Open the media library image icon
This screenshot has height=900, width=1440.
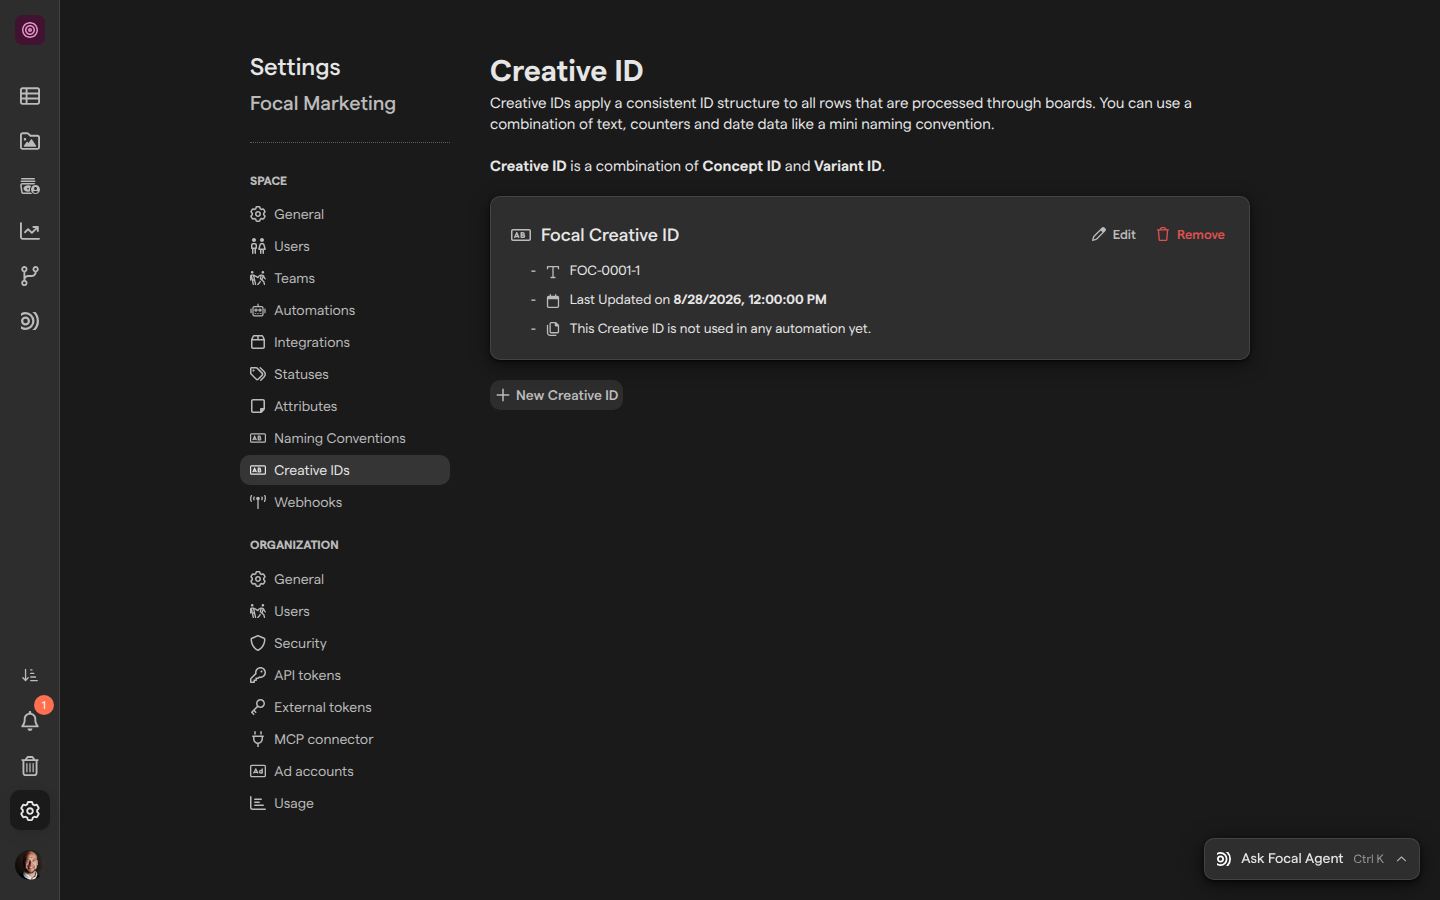(x=30, y=141)
